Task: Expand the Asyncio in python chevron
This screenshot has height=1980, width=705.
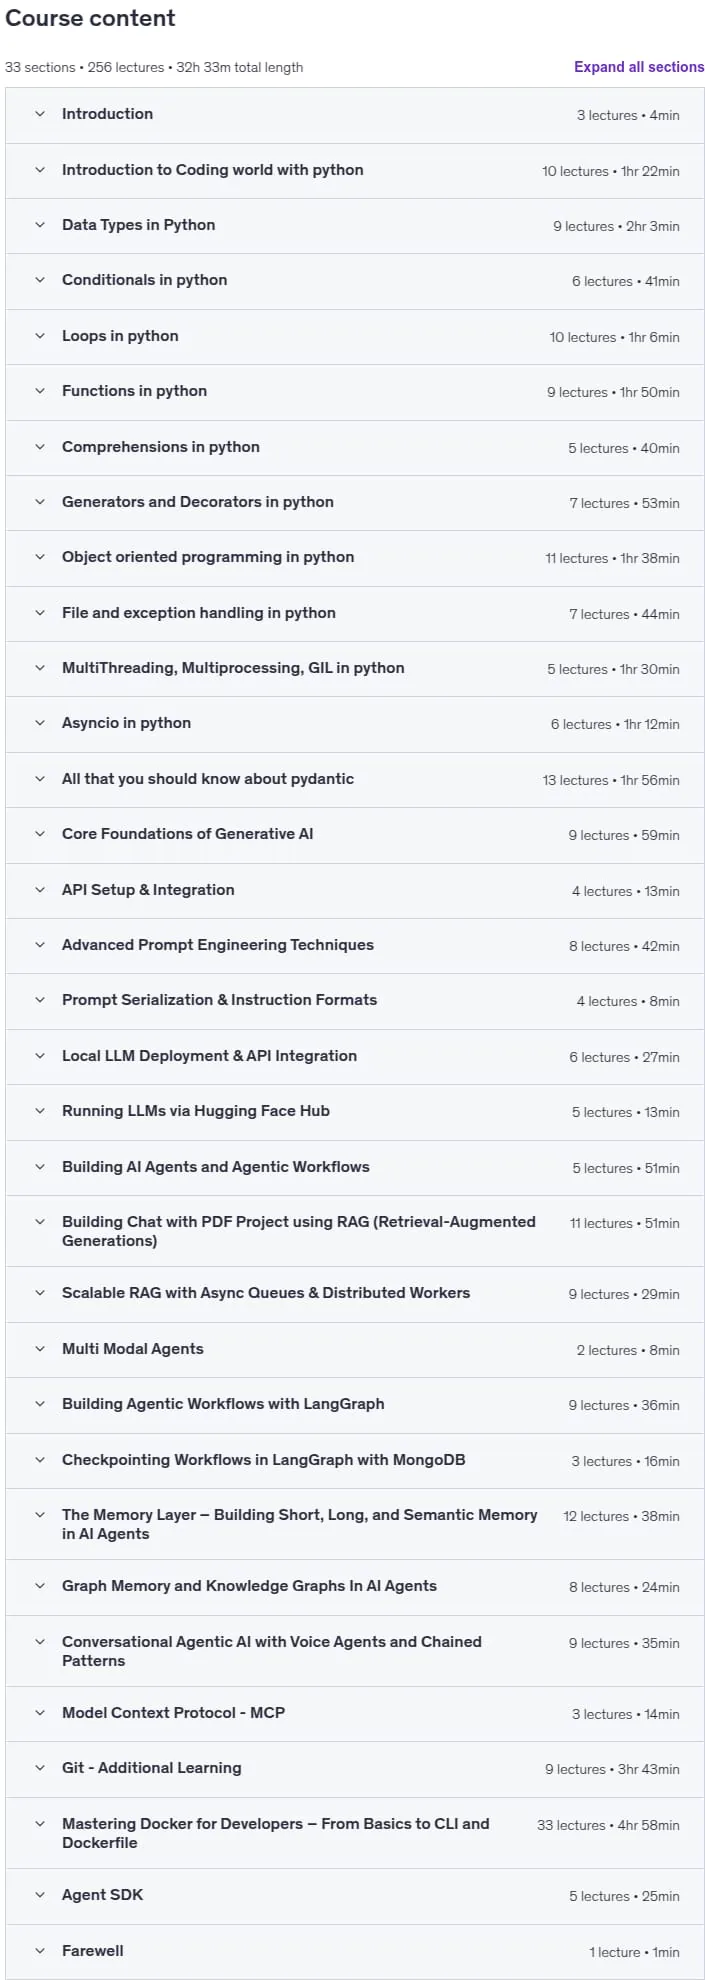Action: (40, 723)
